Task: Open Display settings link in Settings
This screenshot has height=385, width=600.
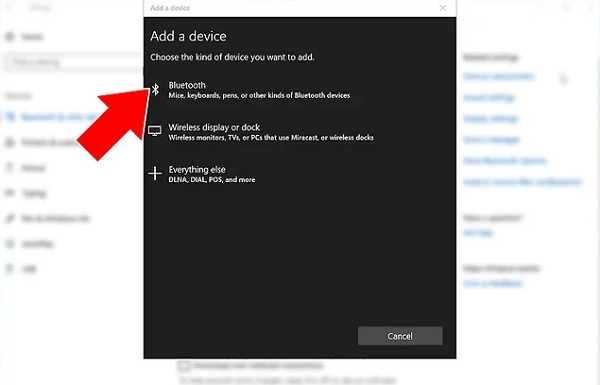Action: (491, 119)
